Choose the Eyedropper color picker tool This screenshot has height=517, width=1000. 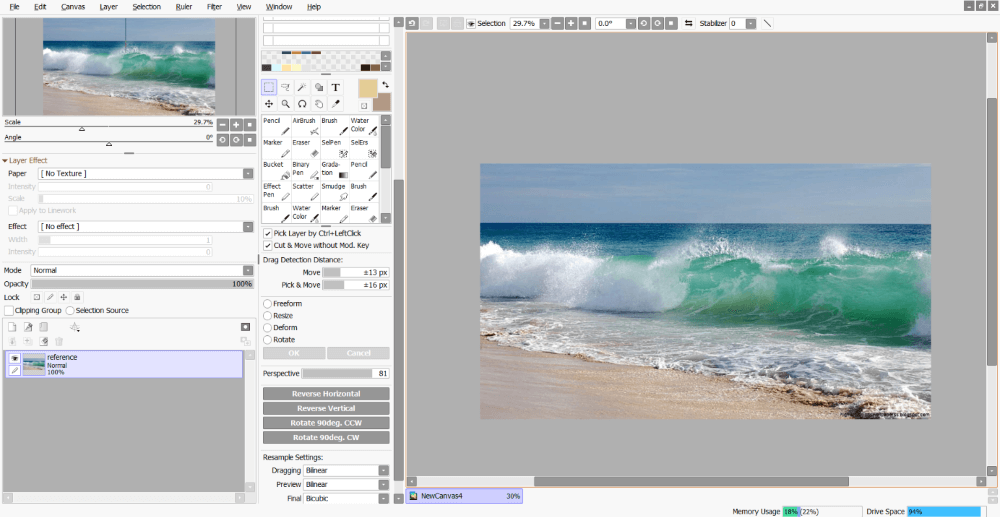click(x=336, y=104)
